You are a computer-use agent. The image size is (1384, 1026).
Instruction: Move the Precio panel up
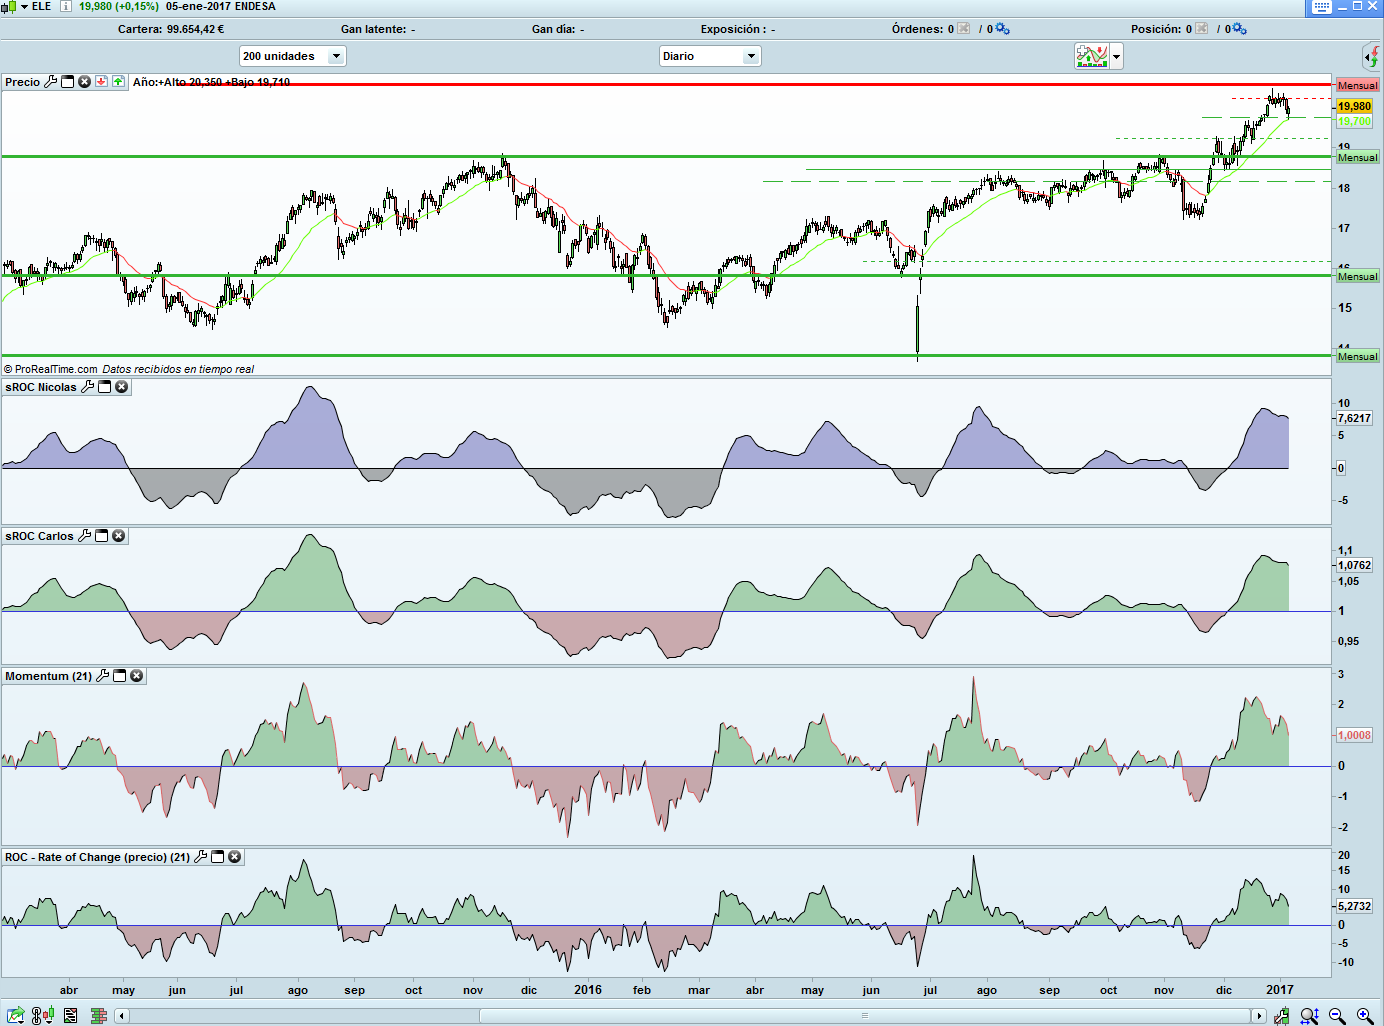point(119,82)
